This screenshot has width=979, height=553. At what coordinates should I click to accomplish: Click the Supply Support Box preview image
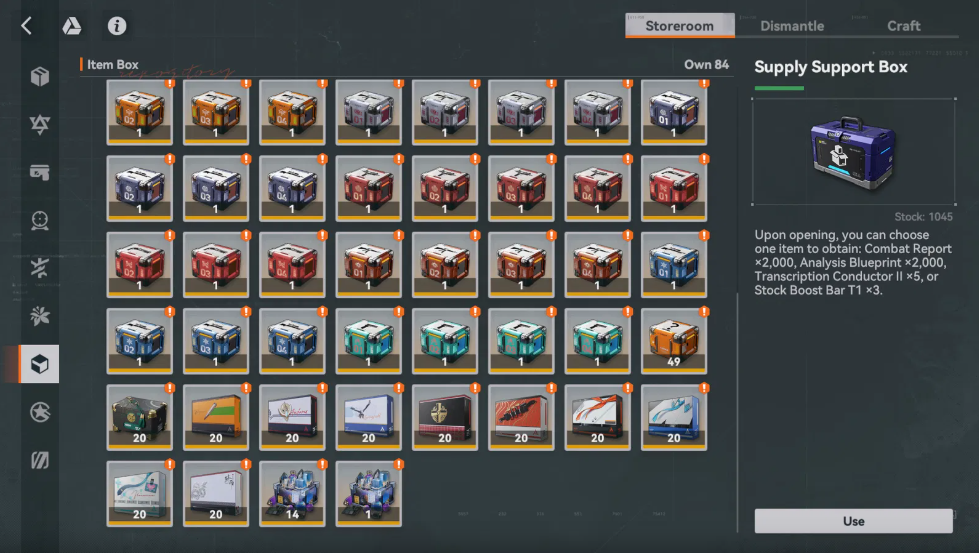click(x=854, y=152)
